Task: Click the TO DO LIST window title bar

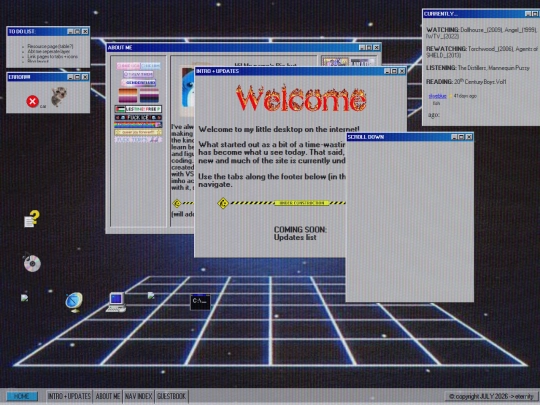Action: coord(48,31)
